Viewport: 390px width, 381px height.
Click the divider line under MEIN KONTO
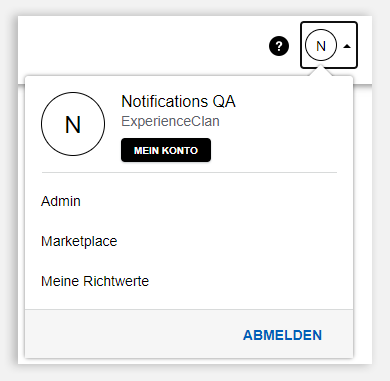point(189,173)
